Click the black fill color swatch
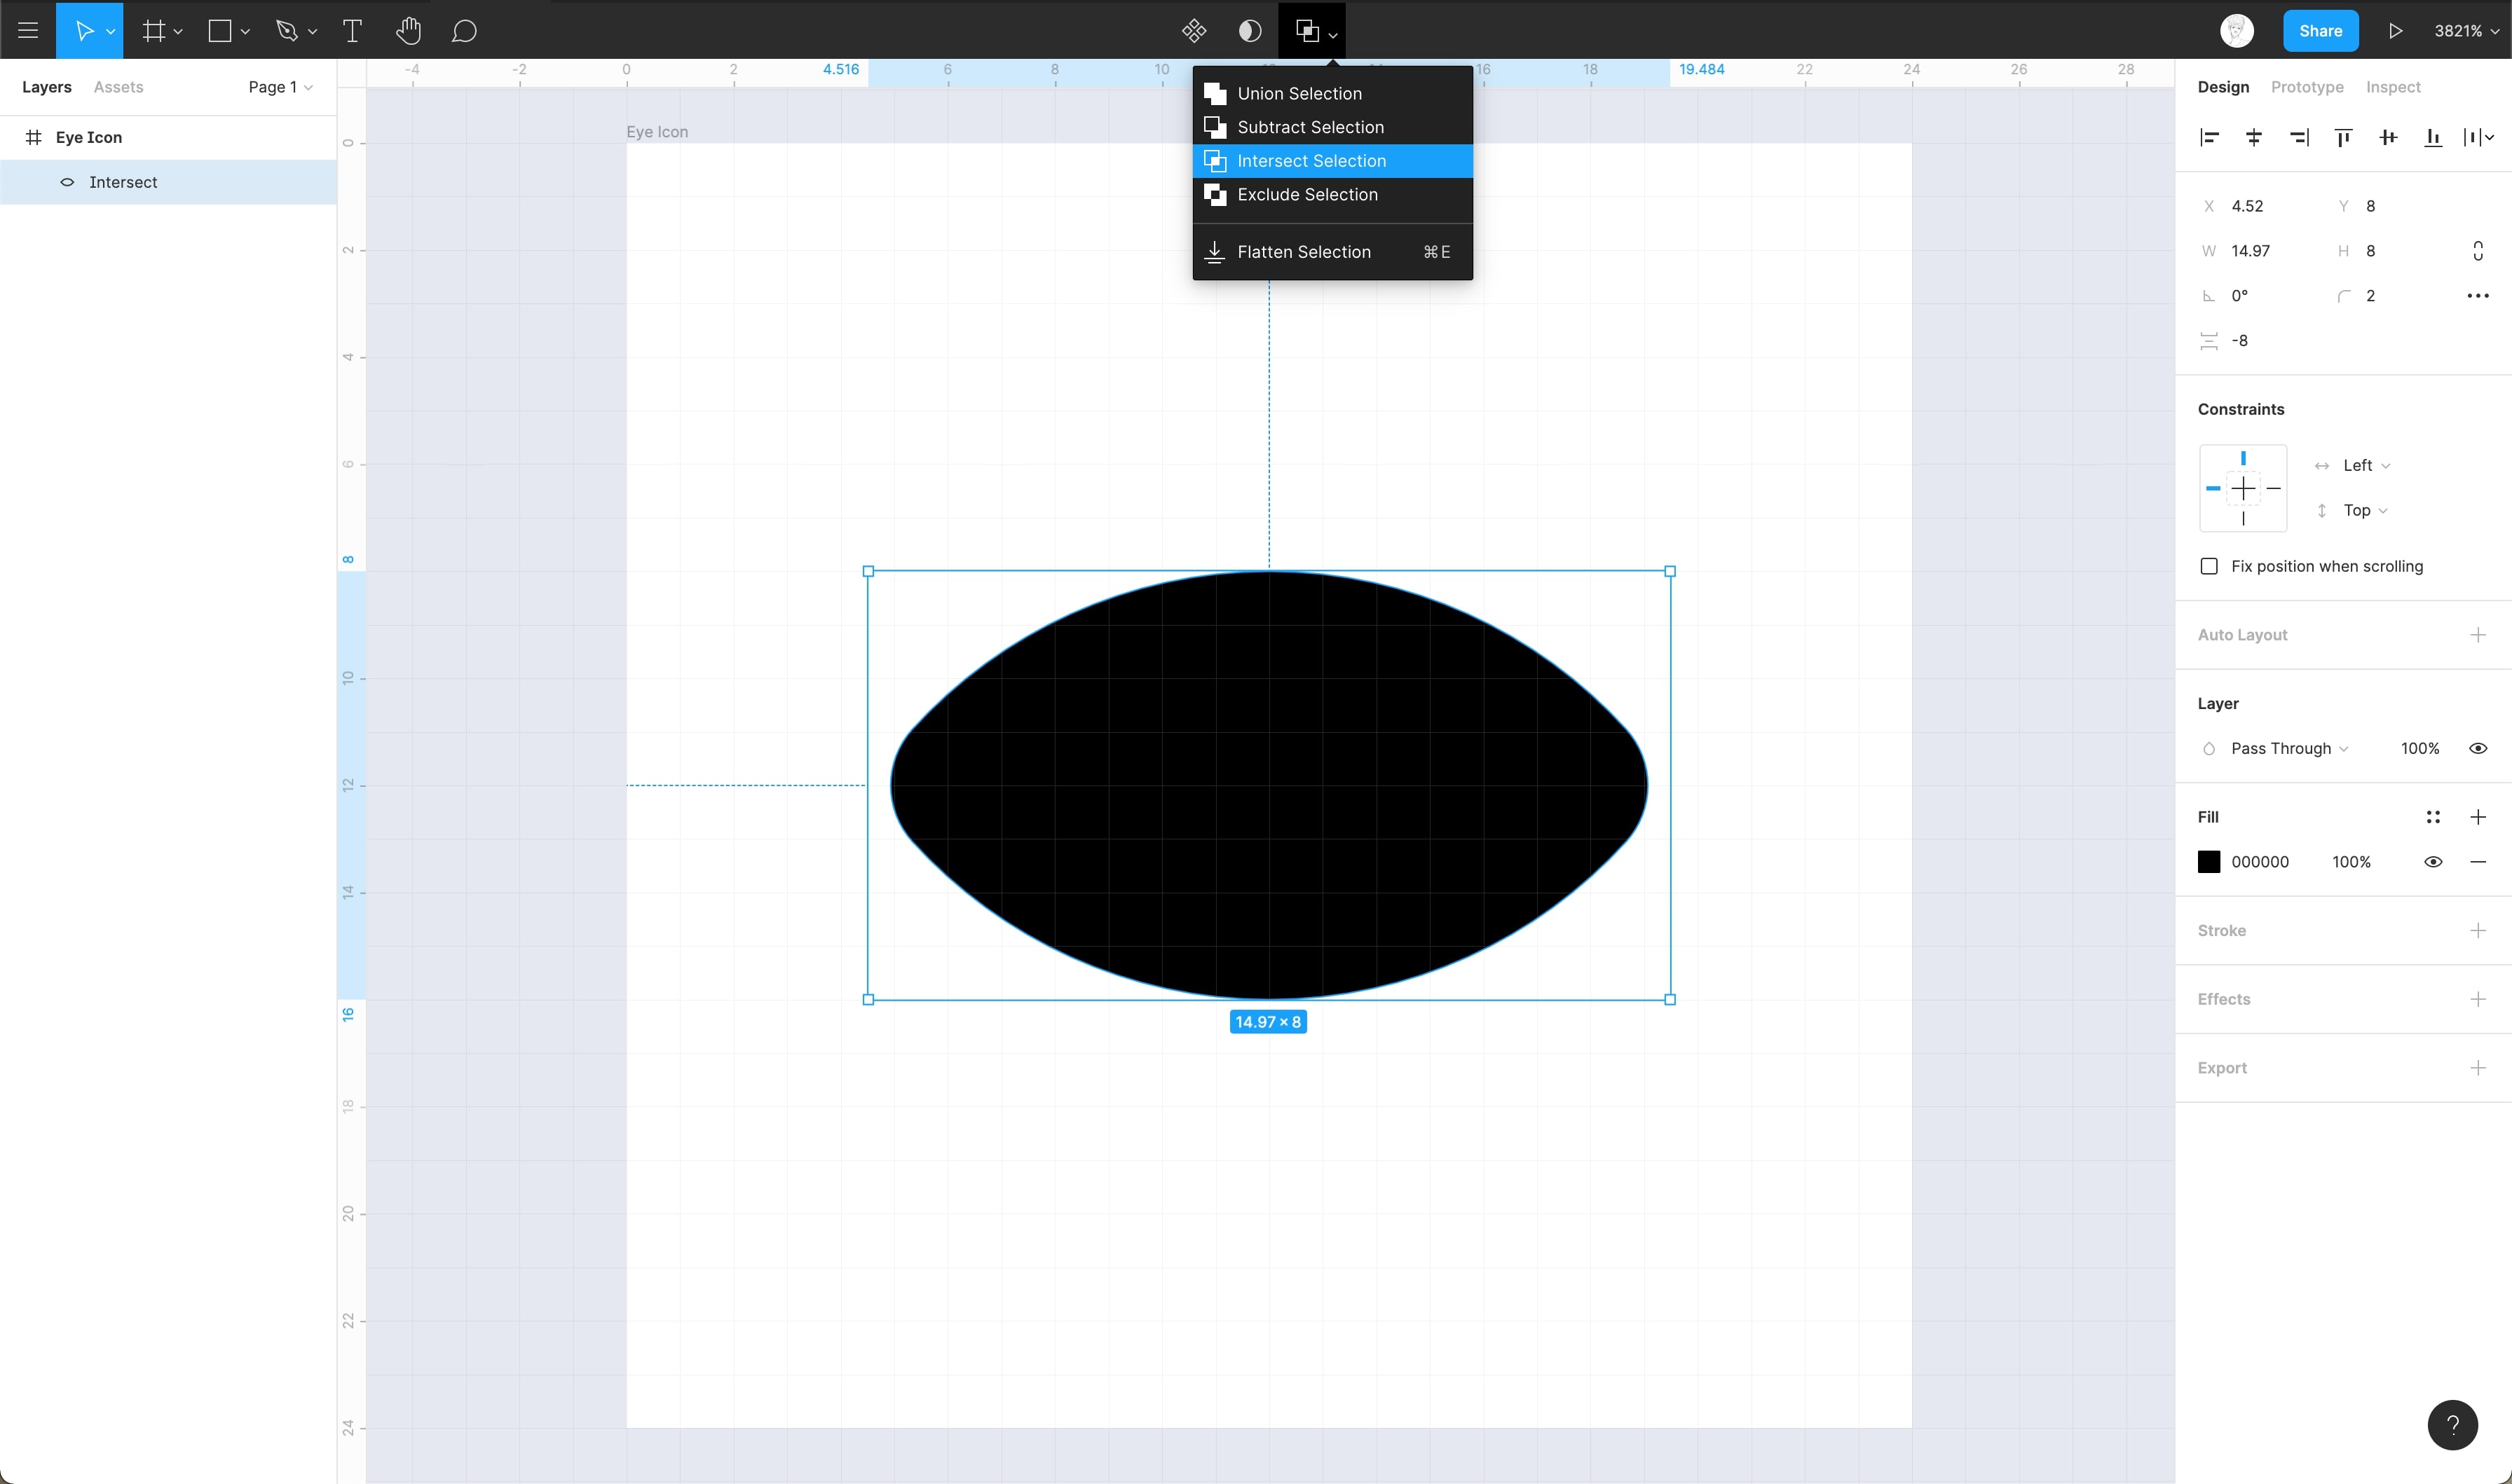The image size is (2512, 1484). click(2209, 862)
